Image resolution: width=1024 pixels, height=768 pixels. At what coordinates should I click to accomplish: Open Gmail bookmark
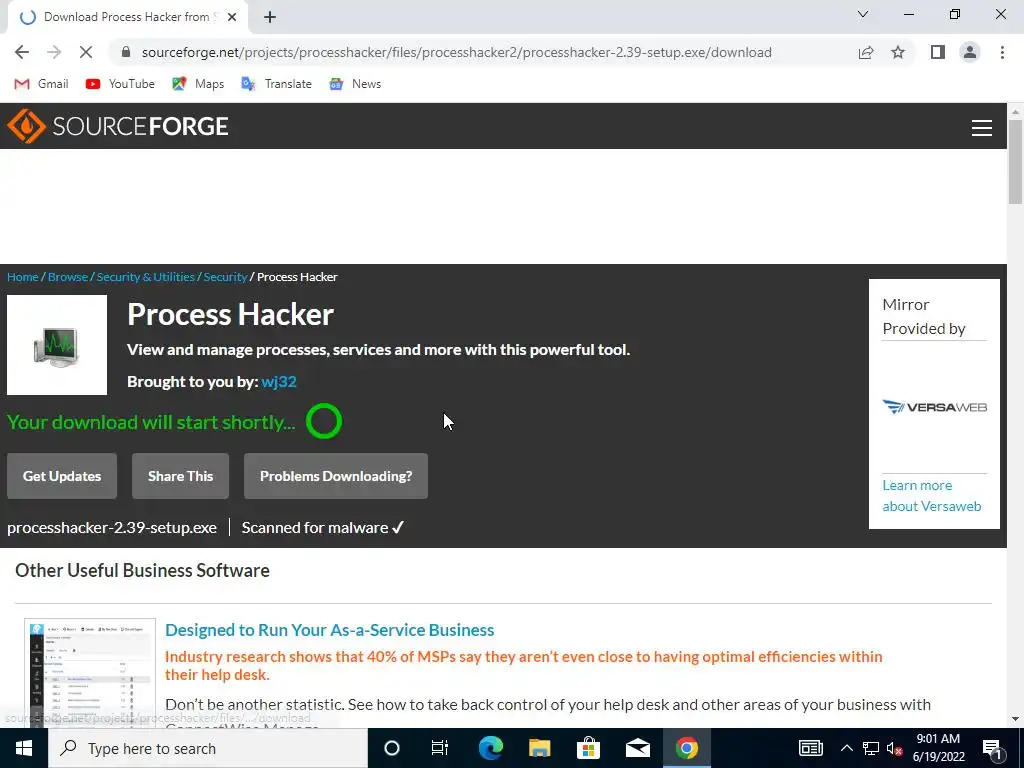click(41, 84)
